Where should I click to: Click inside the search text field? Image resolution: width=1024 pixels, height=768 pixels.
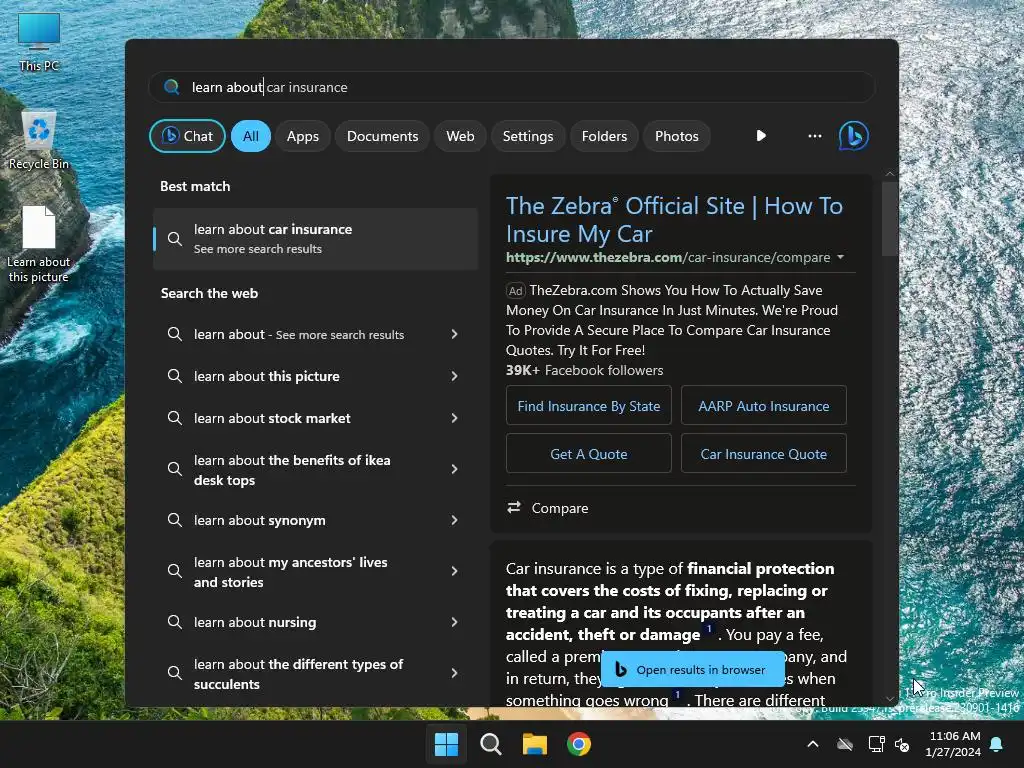(x=512, y=87)
